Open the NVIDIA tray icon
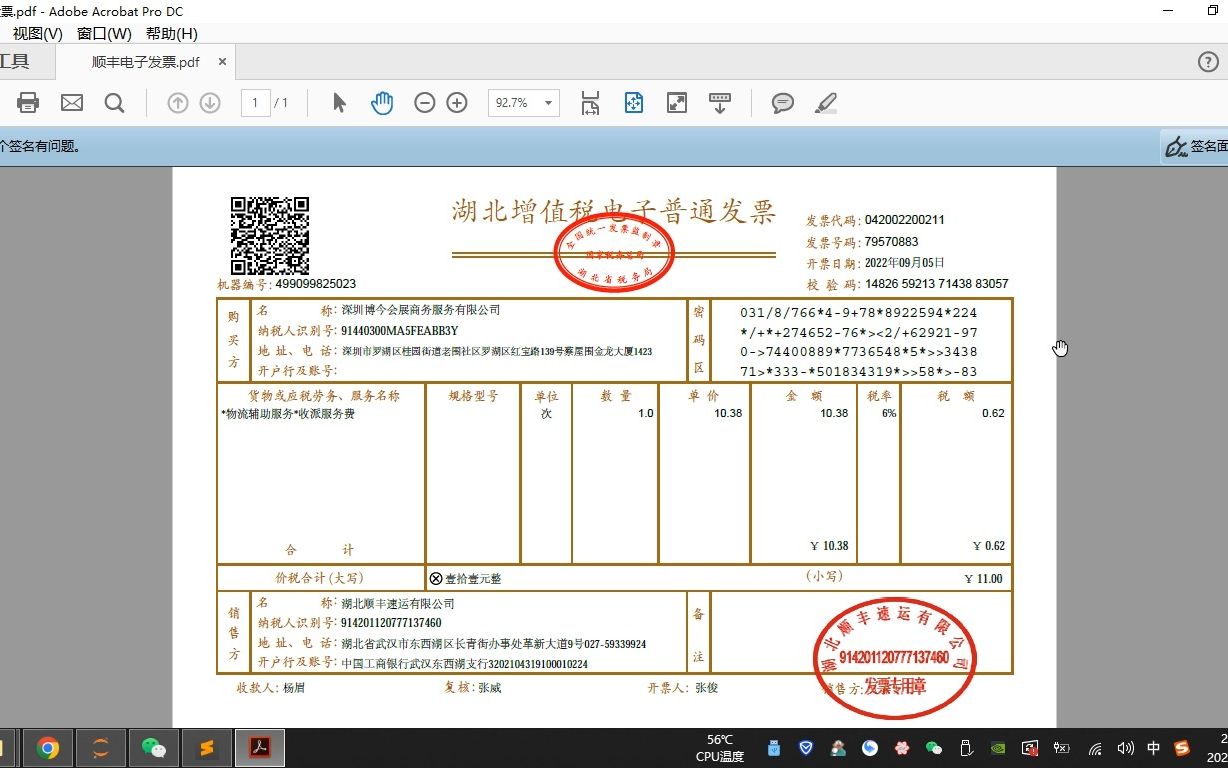 (x=998, y=748)
